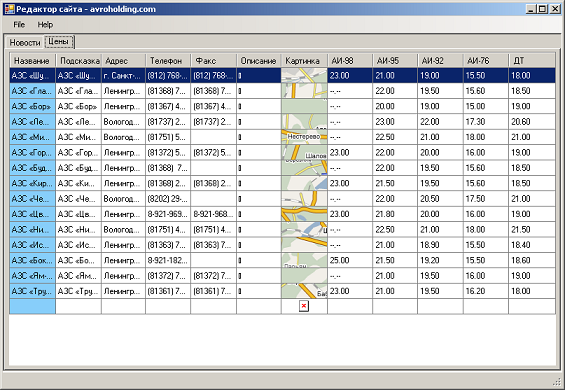Select the АЗС «Тру... name cell in Название column
The width and height of the screenshot is (565, 390).
point(32,291)
